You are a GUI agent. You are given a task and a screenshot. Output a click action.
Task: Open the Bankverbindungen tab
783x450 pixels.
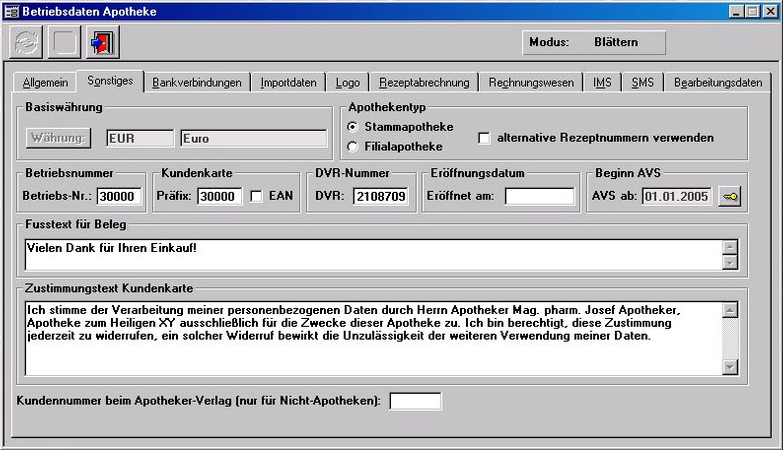[x=197, y=83]
